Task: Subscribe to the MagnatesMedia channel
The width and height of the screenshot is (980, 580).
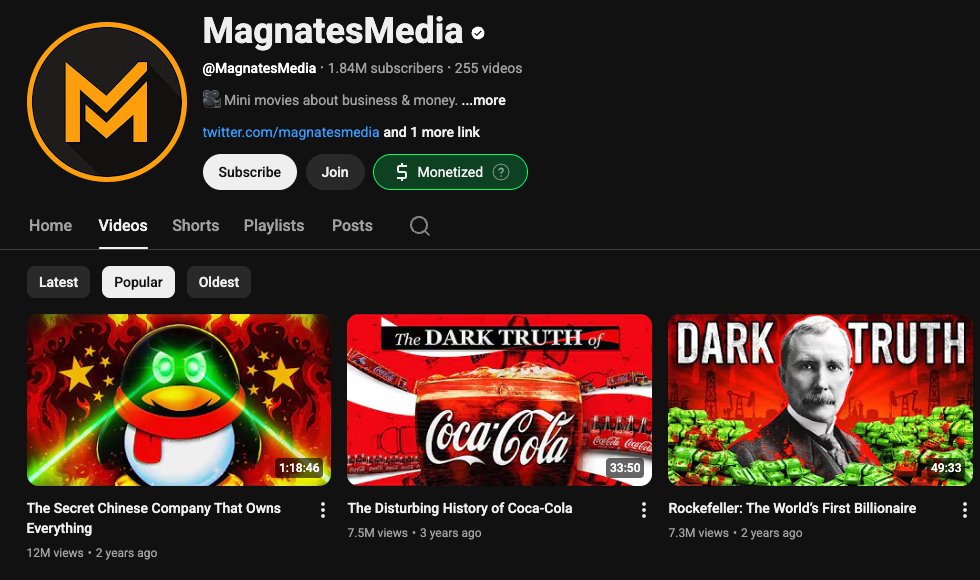Action: point(249,172)
